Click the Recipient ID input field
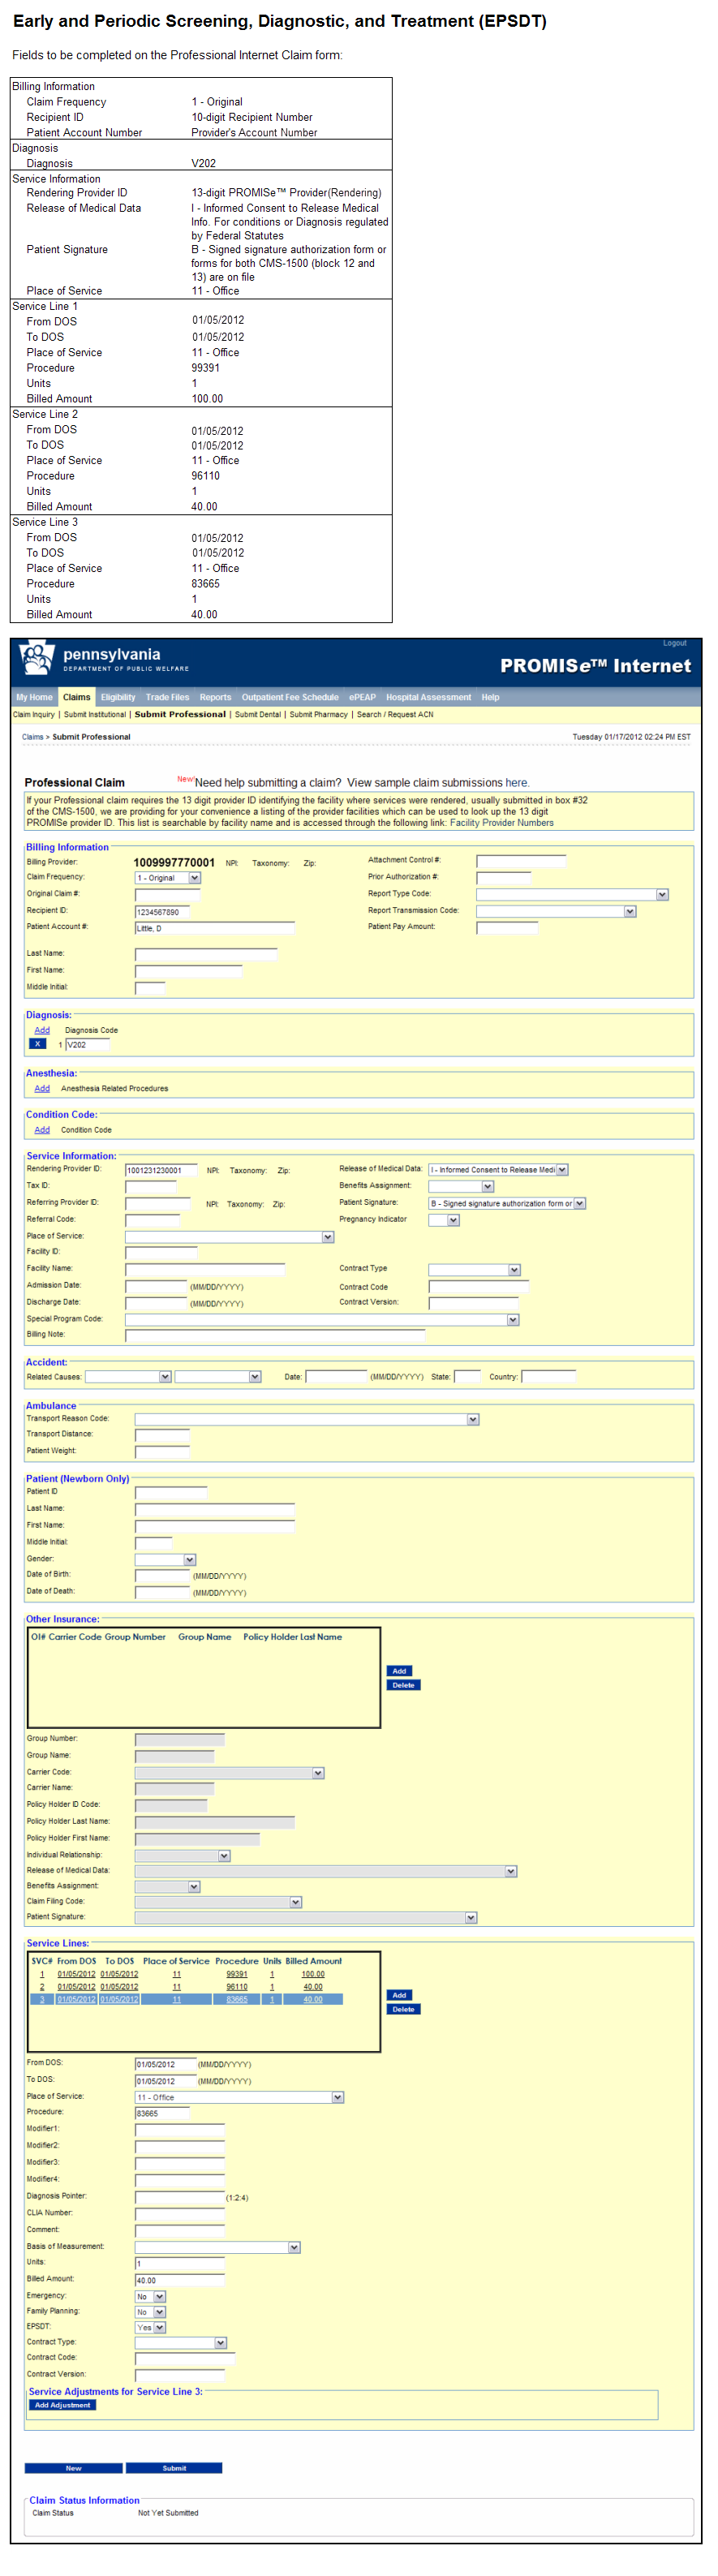 (162, 912)
